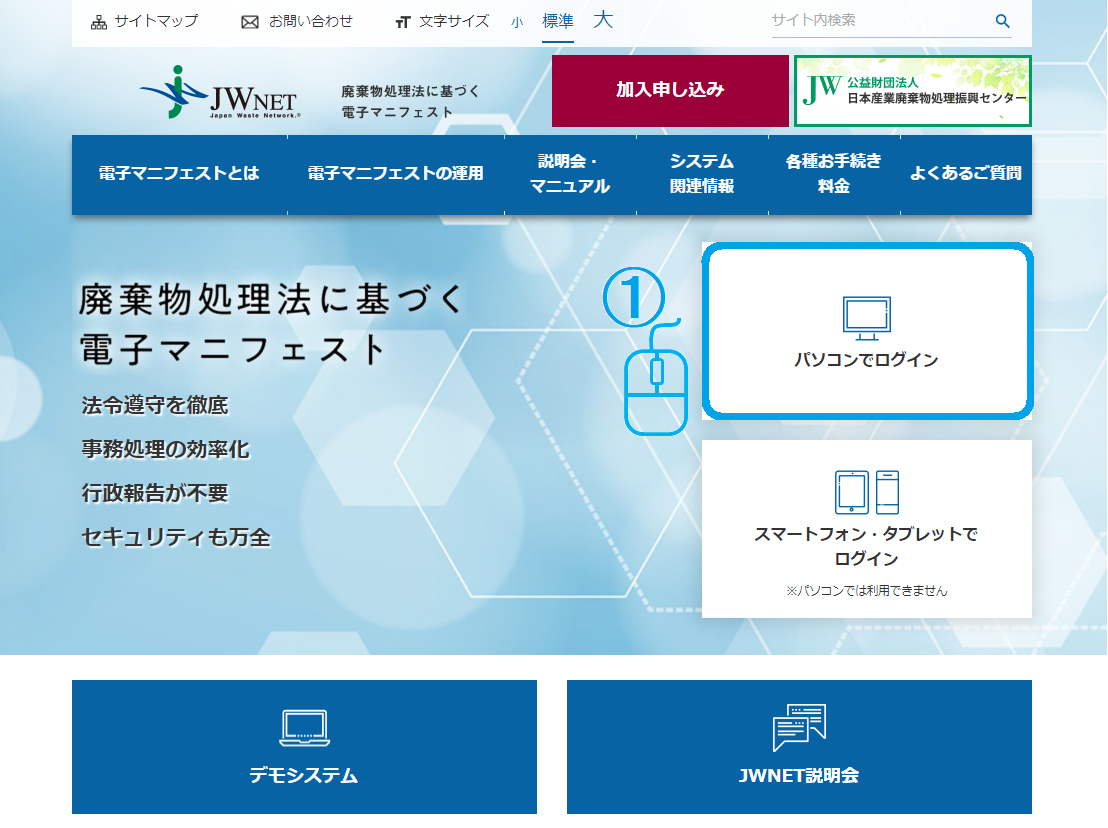1108x828 pixels.
Task: Click the laptop demo system icon
Action: [x=304, y=728]
